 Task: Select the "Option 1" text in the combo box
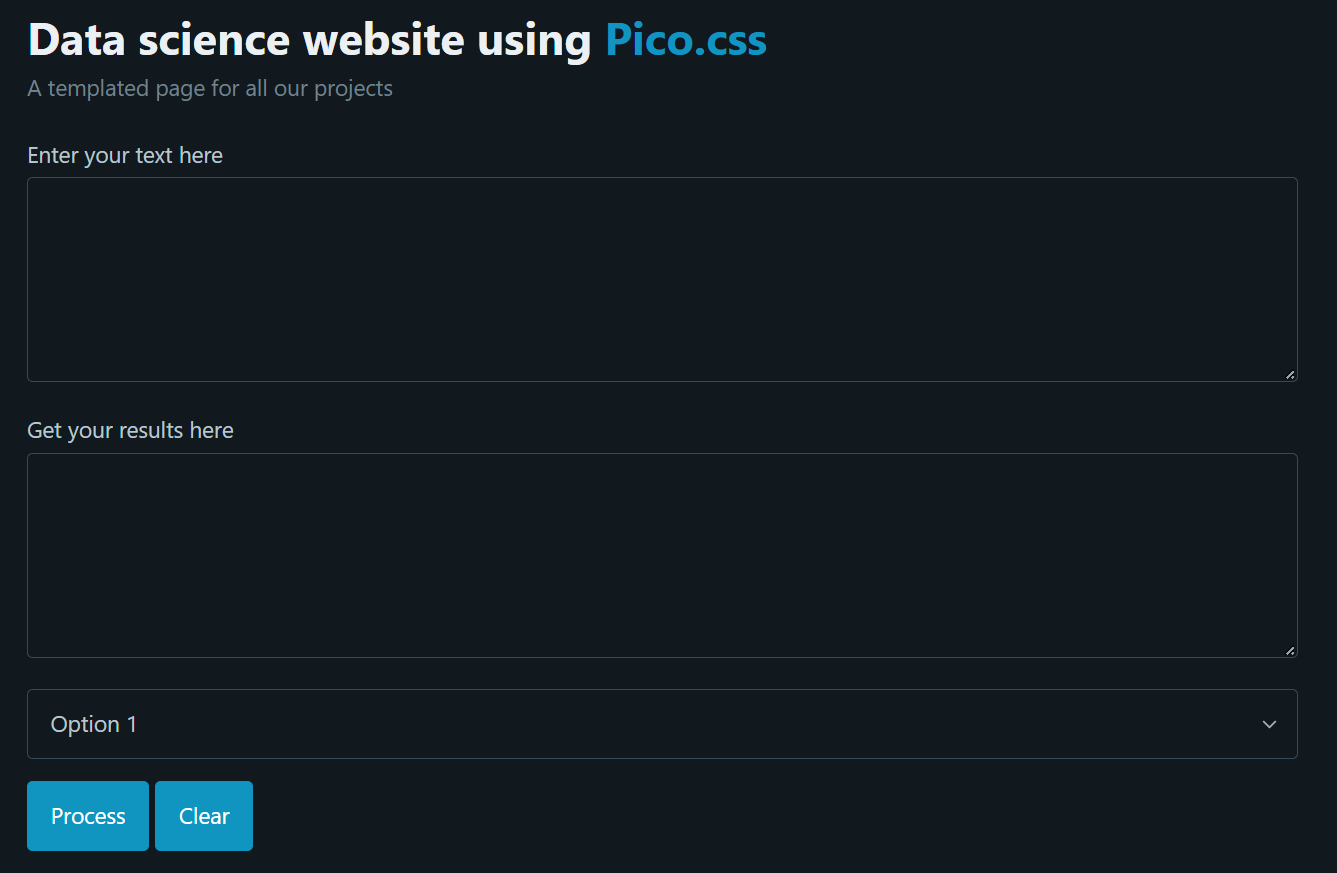[94, 724]
